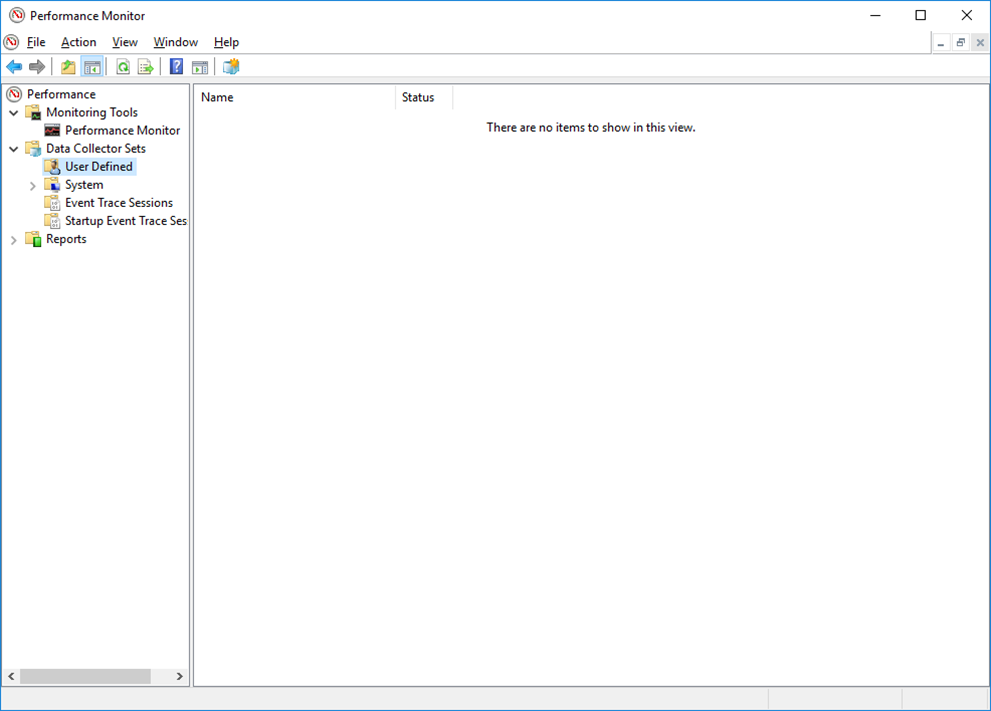Click the Refresh toolbar icon

click(123, 66)
